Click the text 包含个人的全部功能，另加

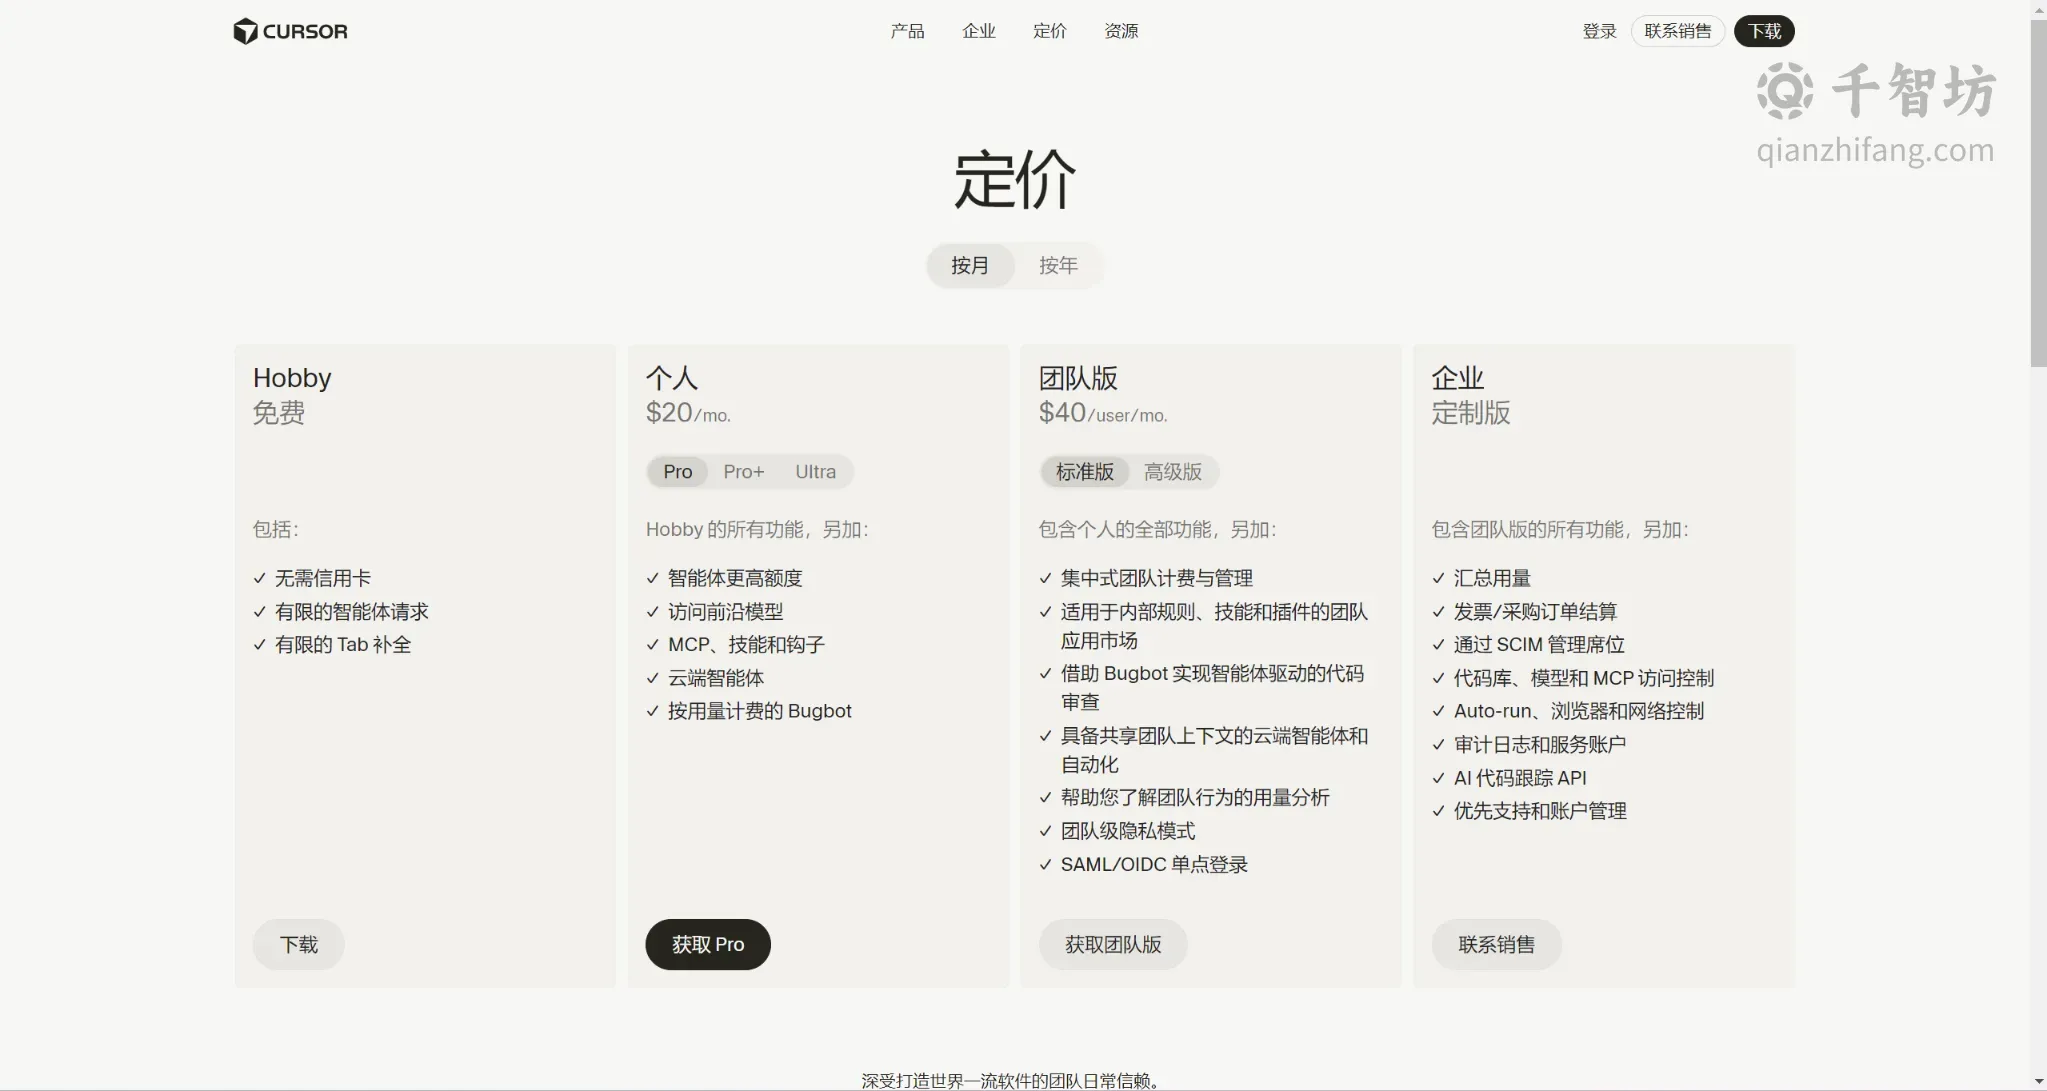1157,530
